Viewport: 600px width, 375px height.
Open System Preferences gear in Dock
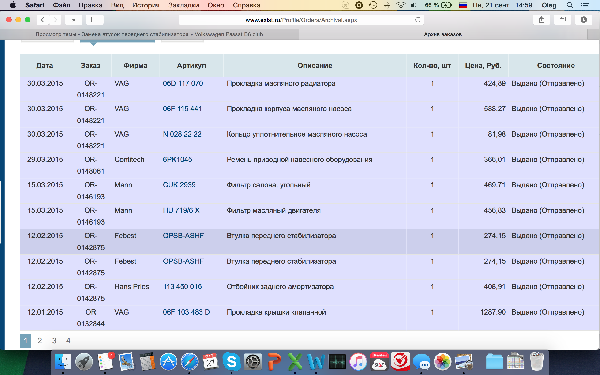253,362
